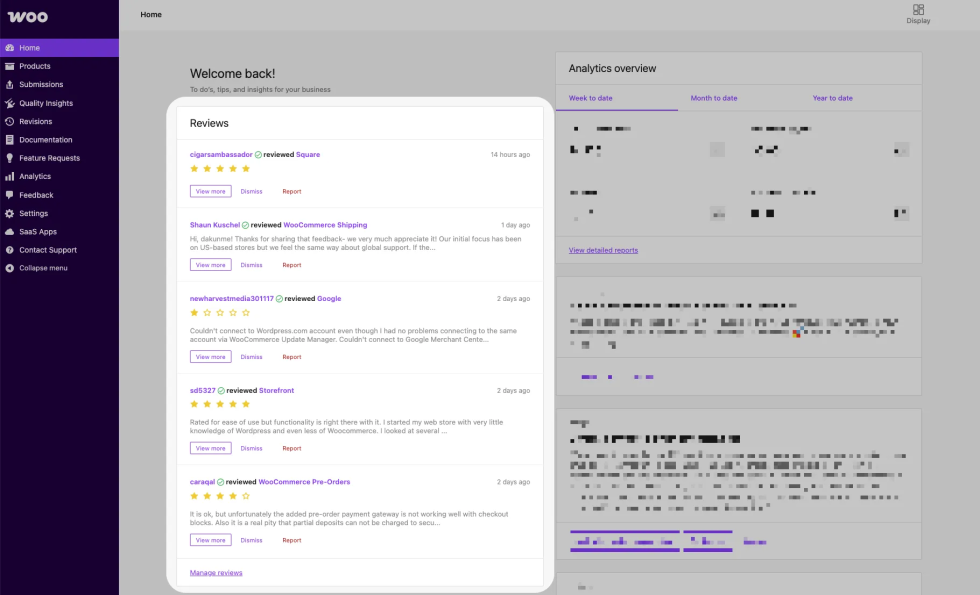Dismiss the newharvestmedia301117 Google review
Image resolution: width=980 pixels, height=595 pixels.
(x=251, y=357)
